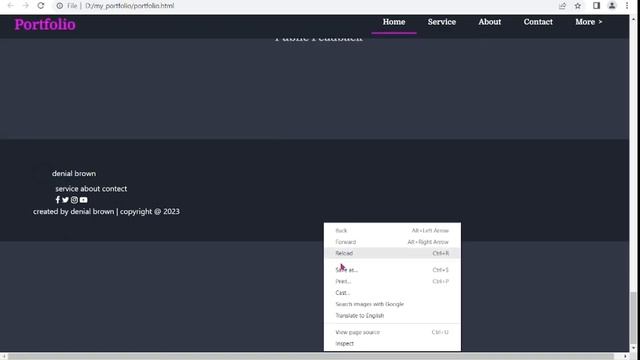The image size is (640, 360).
Task: Click the Instagram icon in footer
Action: click(x=74, y=200)
